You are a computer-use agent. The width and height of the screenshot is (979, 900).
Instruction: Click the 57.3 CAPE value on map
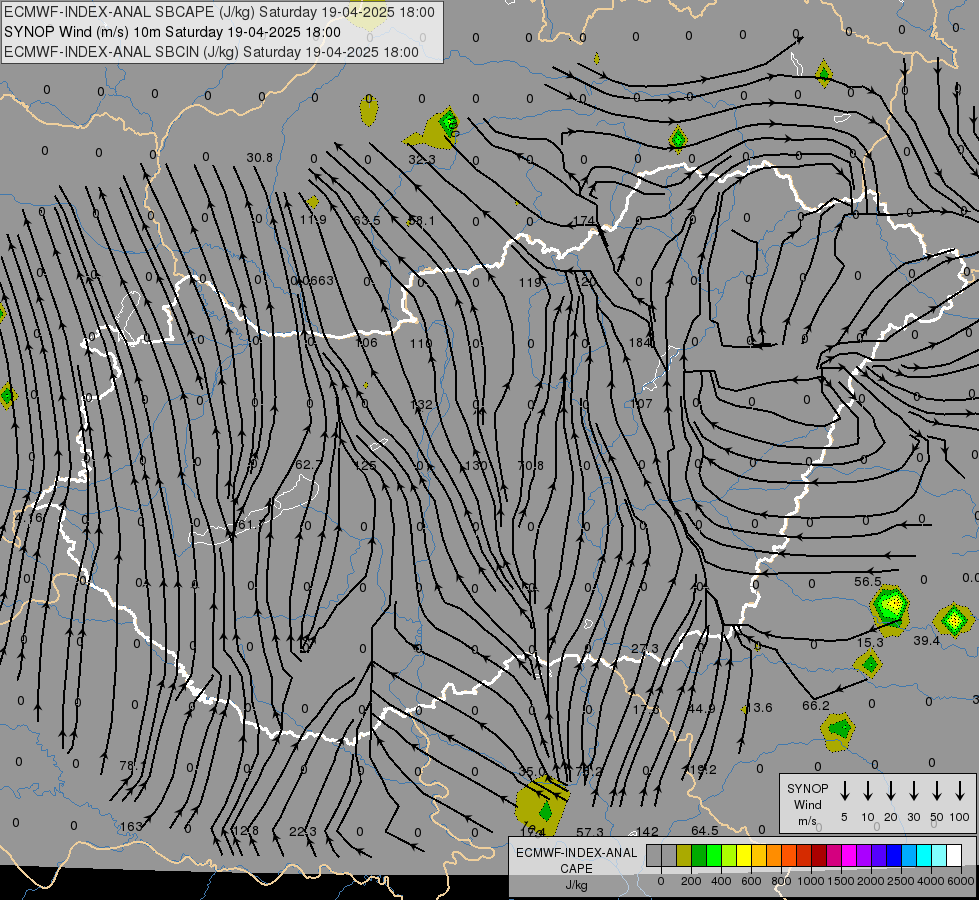pos(590,833)
